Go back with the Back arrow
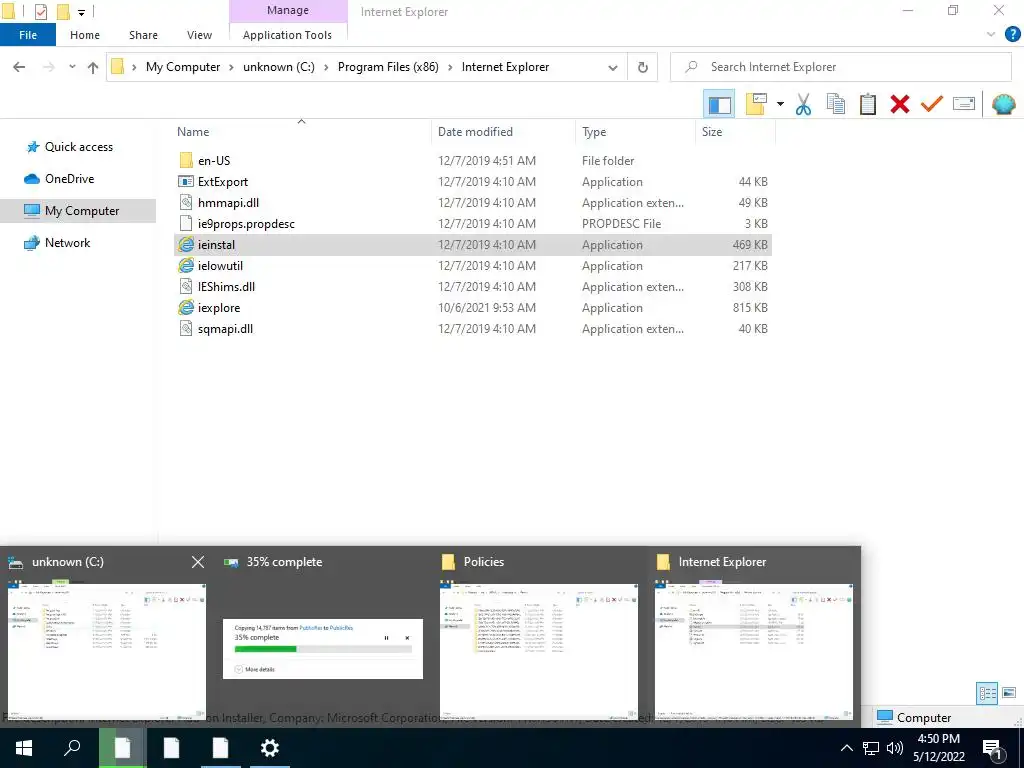The image size is (1024, 768). point(19,67)
